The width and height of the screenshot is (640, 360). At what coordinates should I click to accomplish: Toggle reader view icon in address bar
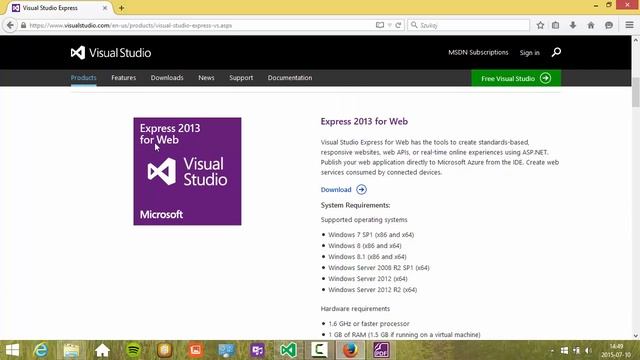380,25
